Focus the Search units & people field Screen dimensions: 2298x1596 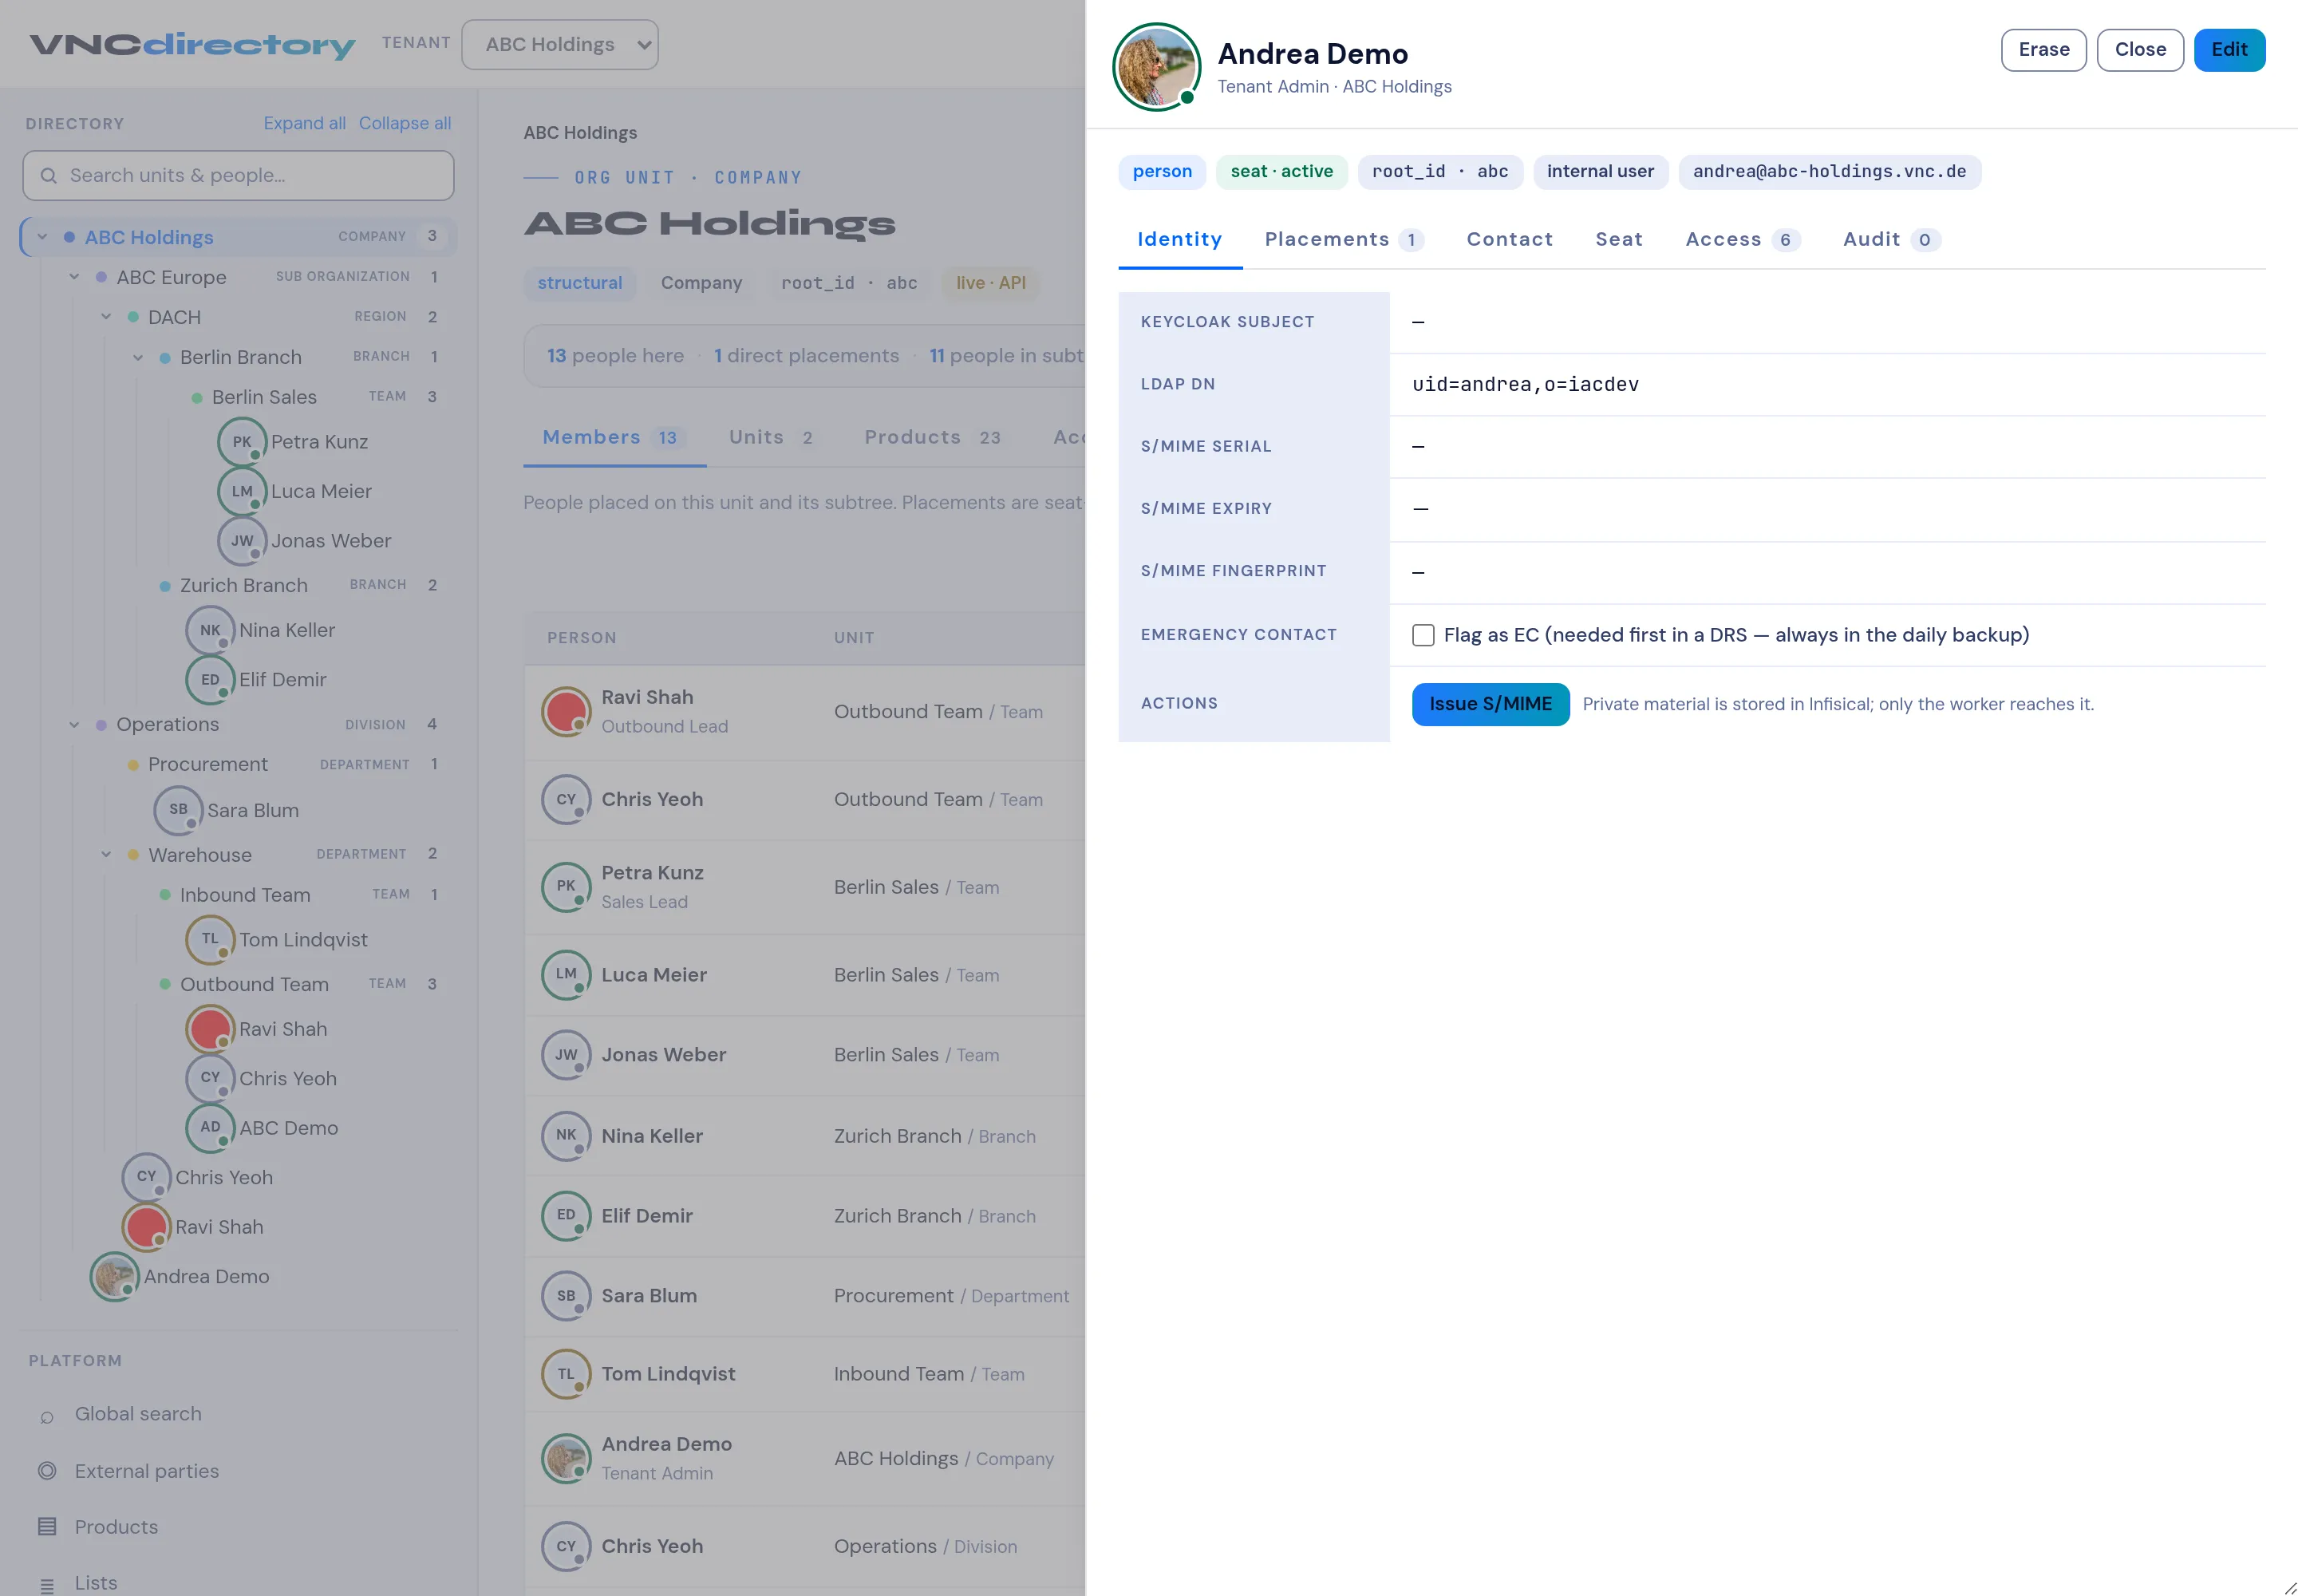(x=238, y=176)
